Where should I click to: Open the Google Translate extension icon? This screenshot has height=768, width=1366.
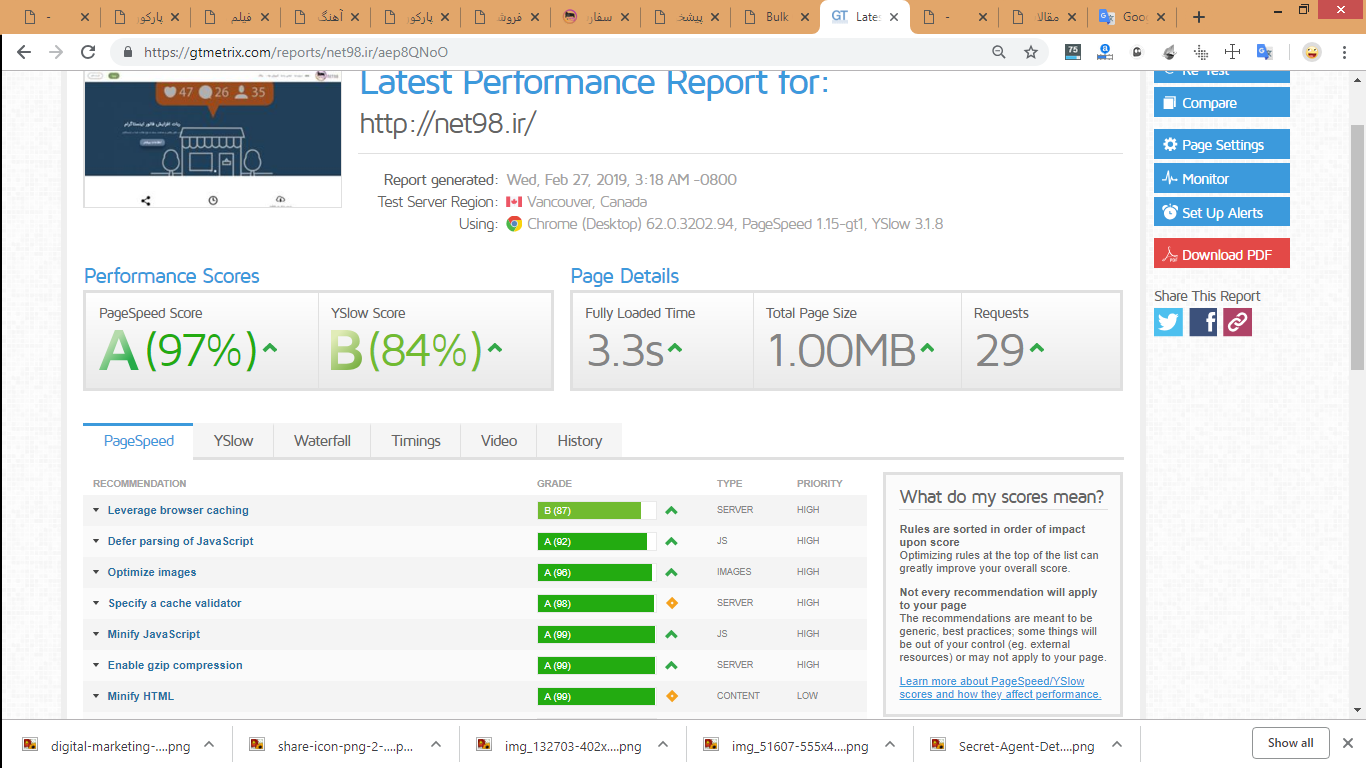click(1264, 52)
